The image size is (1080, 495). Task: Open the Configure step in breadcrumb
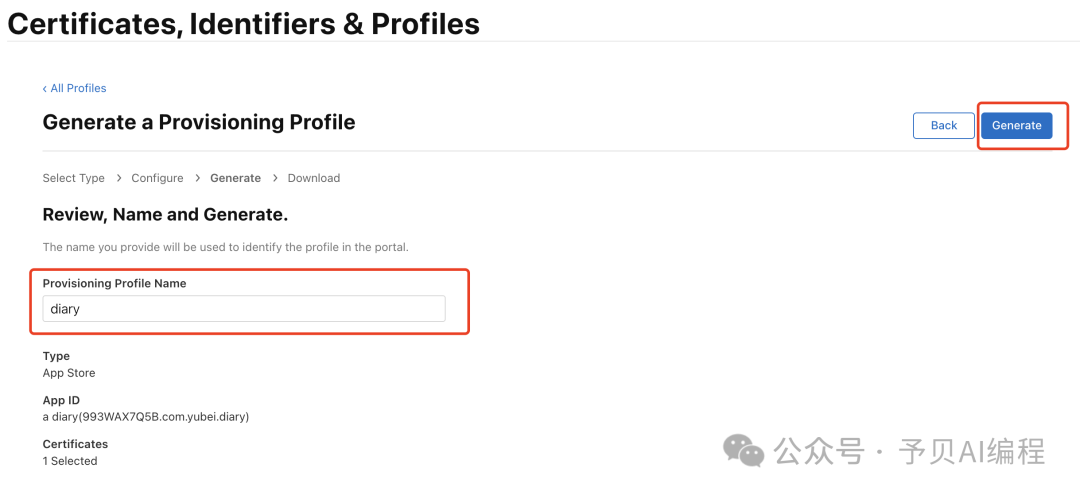point(157,178)
